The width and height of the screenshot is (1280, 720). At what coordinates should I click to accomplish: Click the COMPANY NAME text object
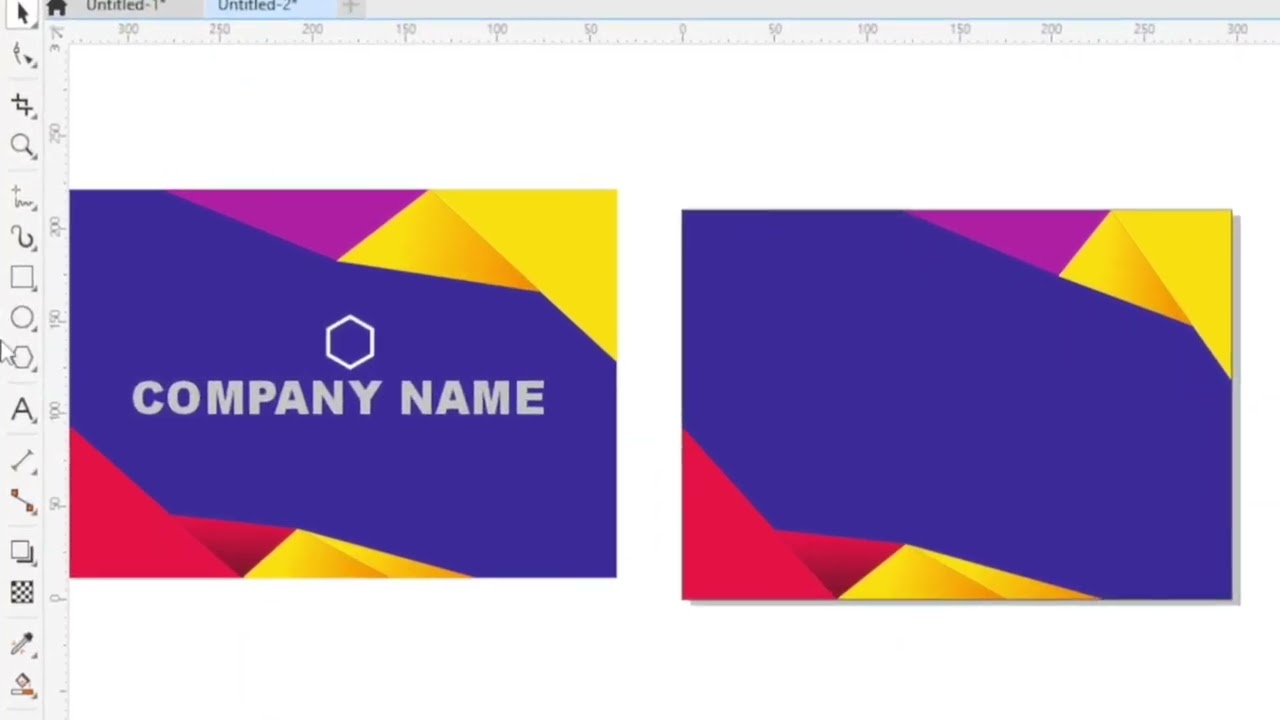[x=339, y=398]
